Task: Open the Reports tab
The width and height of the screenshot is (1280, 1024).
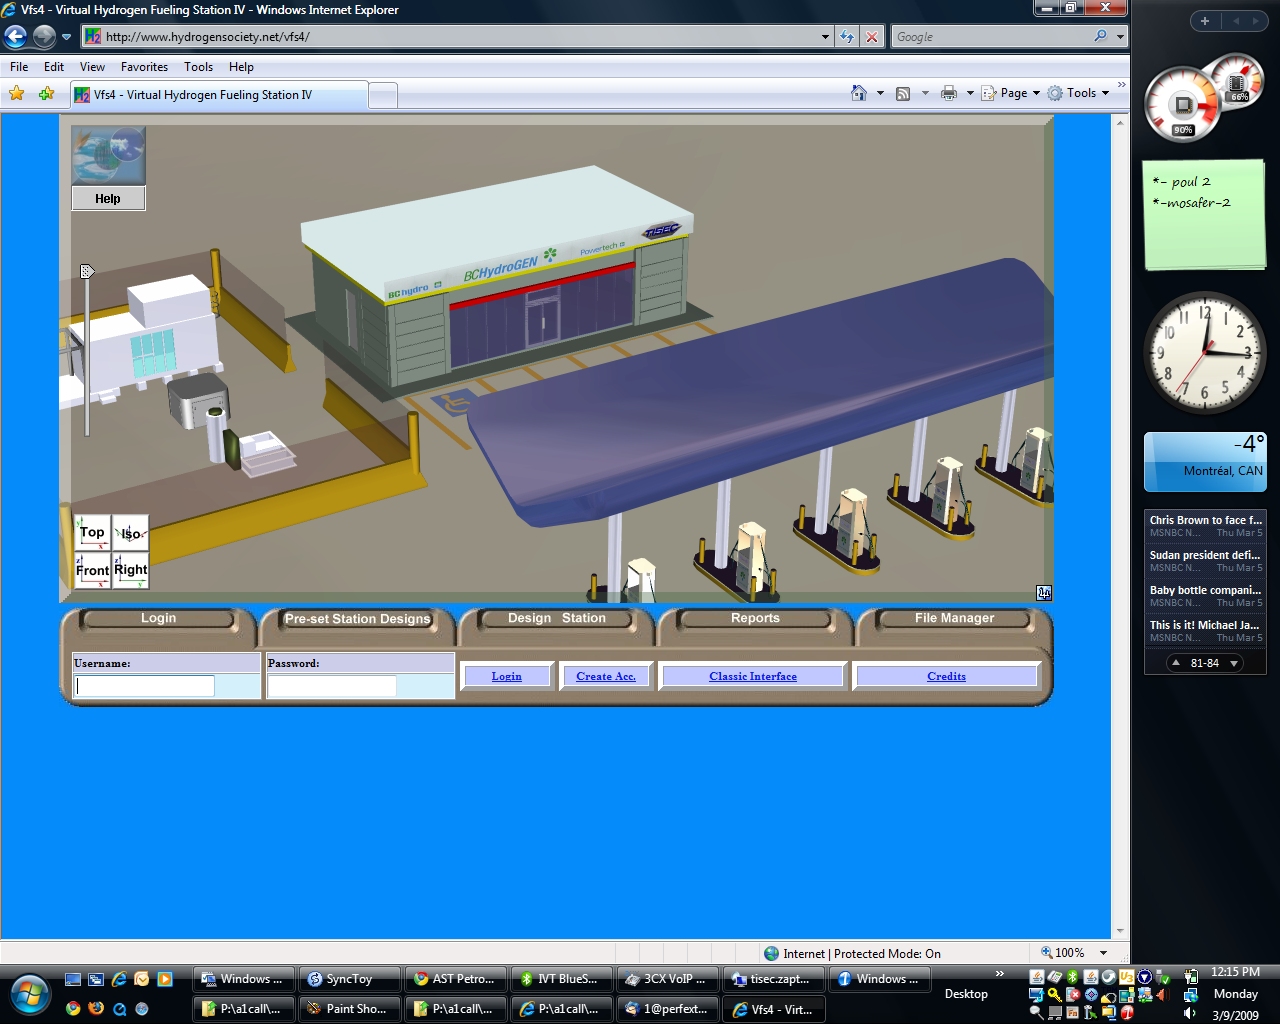Action: coord(755,618)
